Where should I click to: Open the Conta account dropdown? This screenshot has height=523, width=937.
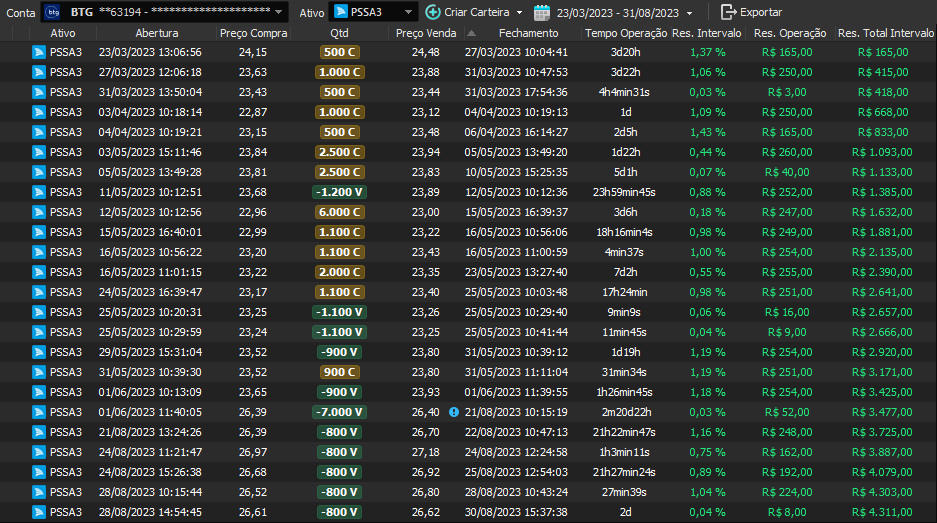click(x=278, y=12)
